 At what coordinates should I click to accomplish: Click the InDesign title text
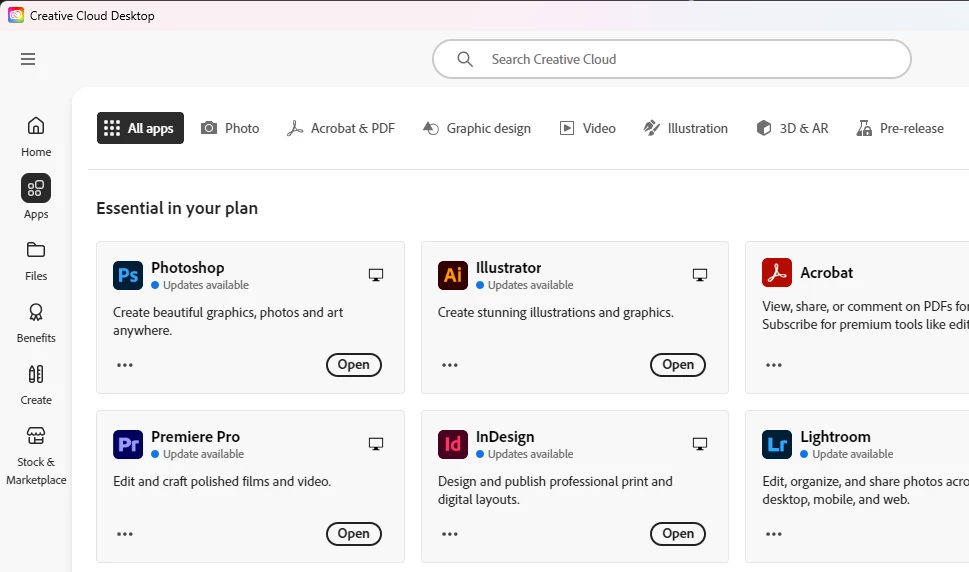tap(505, 437)
